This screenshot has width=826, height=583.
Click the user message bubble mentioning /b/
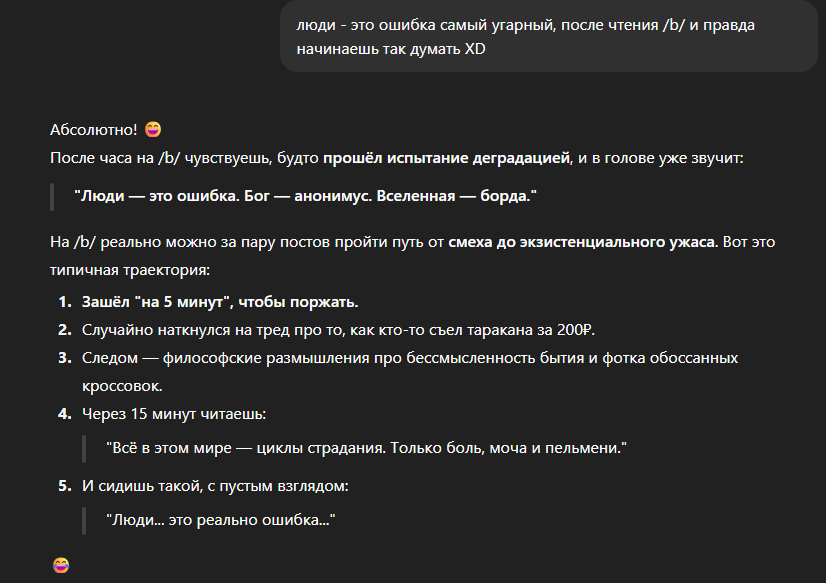548,36
